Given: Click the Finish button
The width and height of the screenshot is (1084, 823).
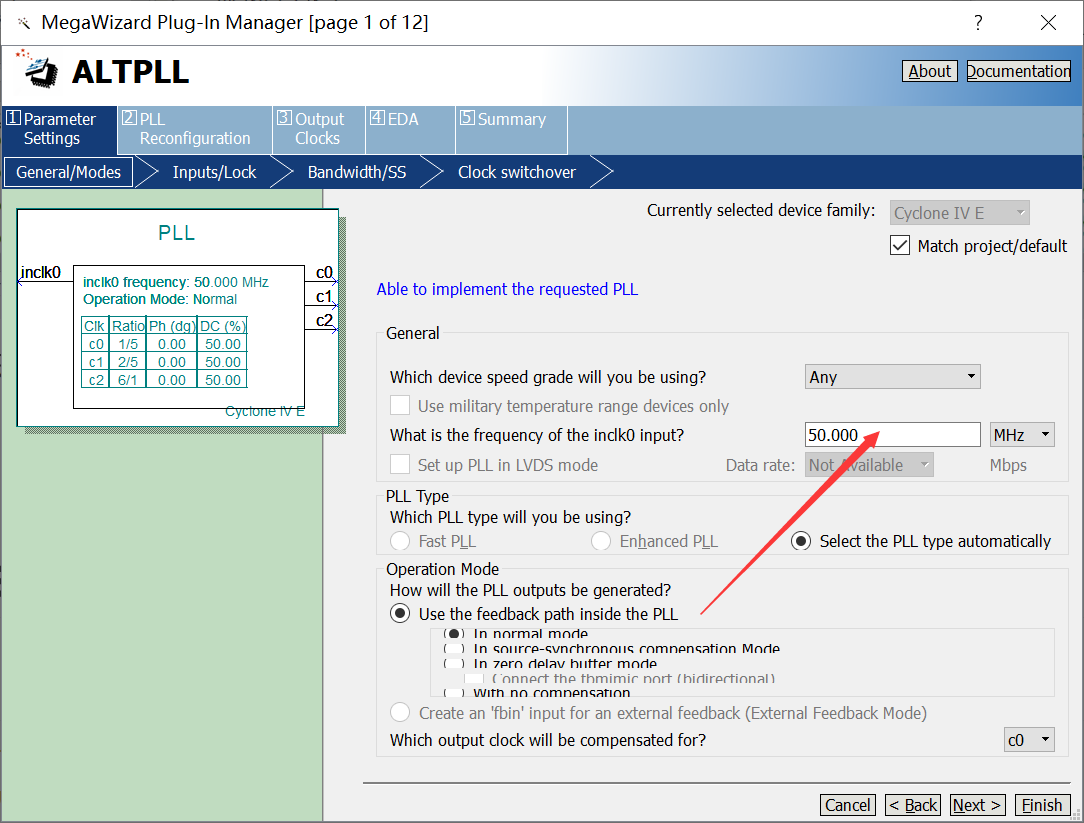Looking at the screenshot, I should [1042, 805].
